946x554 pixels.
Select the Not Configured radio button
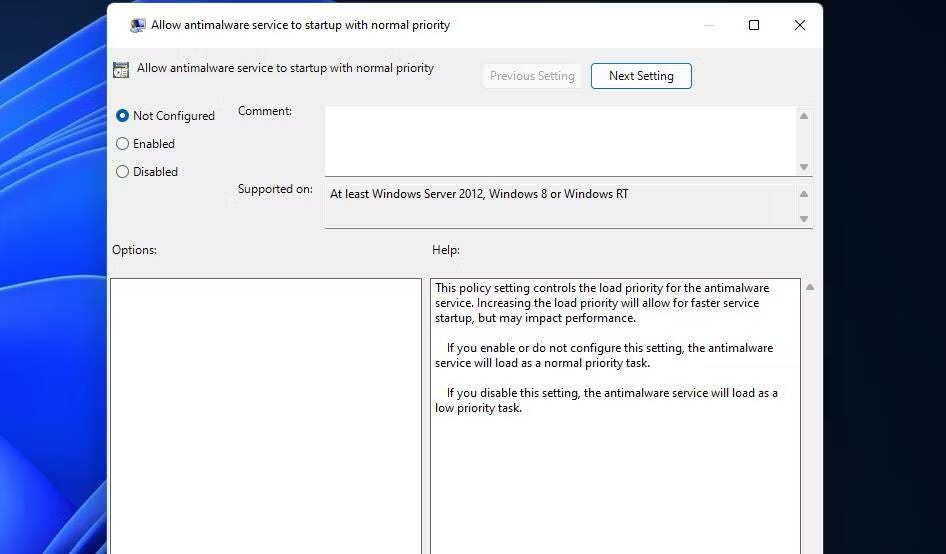(x=122, y=115)
